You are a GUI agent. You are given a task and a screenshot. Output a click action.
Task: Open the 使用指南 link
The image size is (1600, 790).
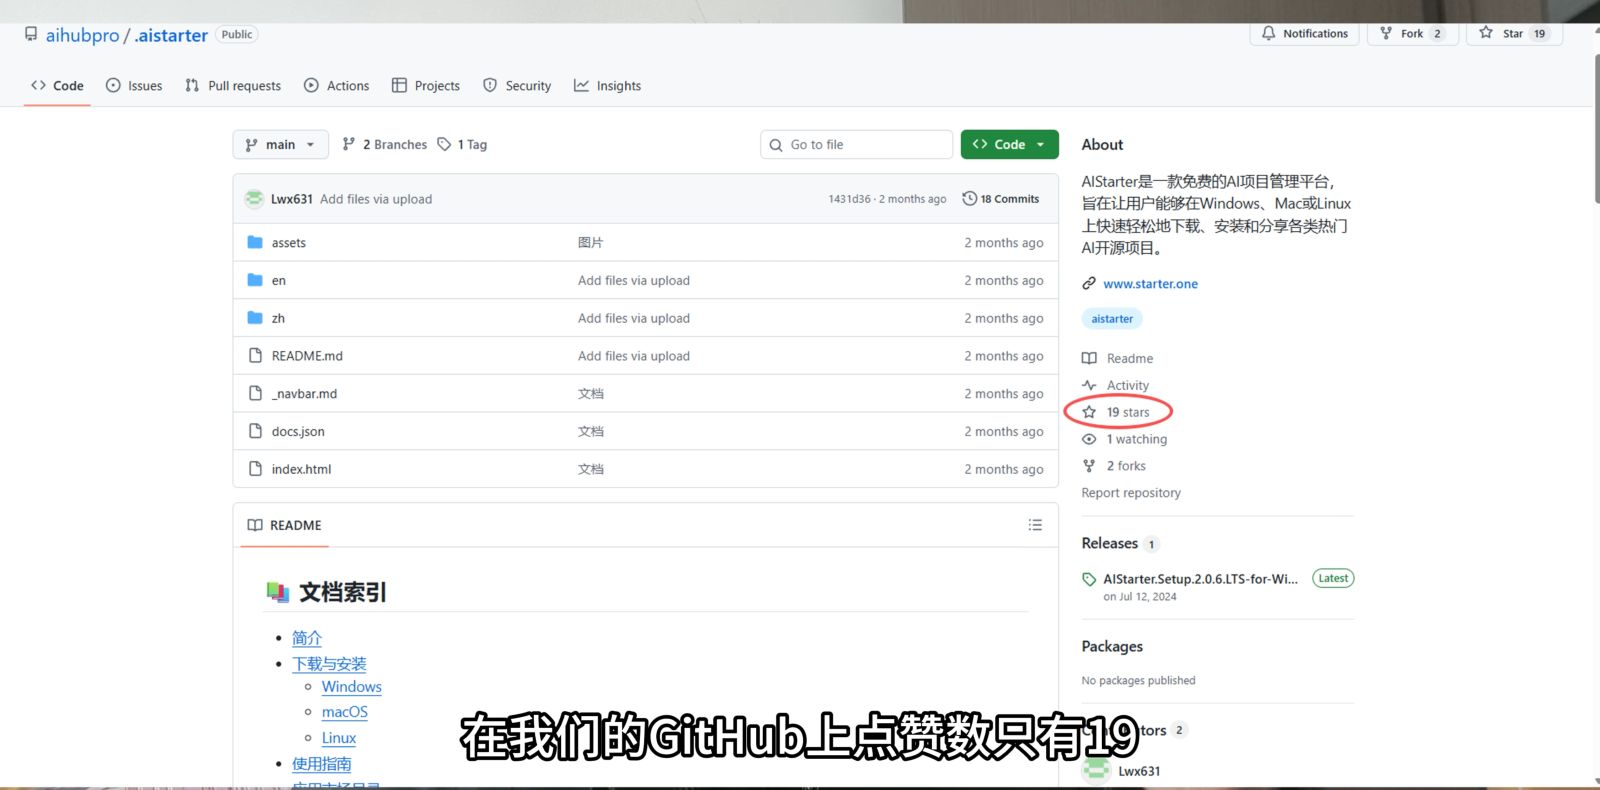click(x=321, y=764)
